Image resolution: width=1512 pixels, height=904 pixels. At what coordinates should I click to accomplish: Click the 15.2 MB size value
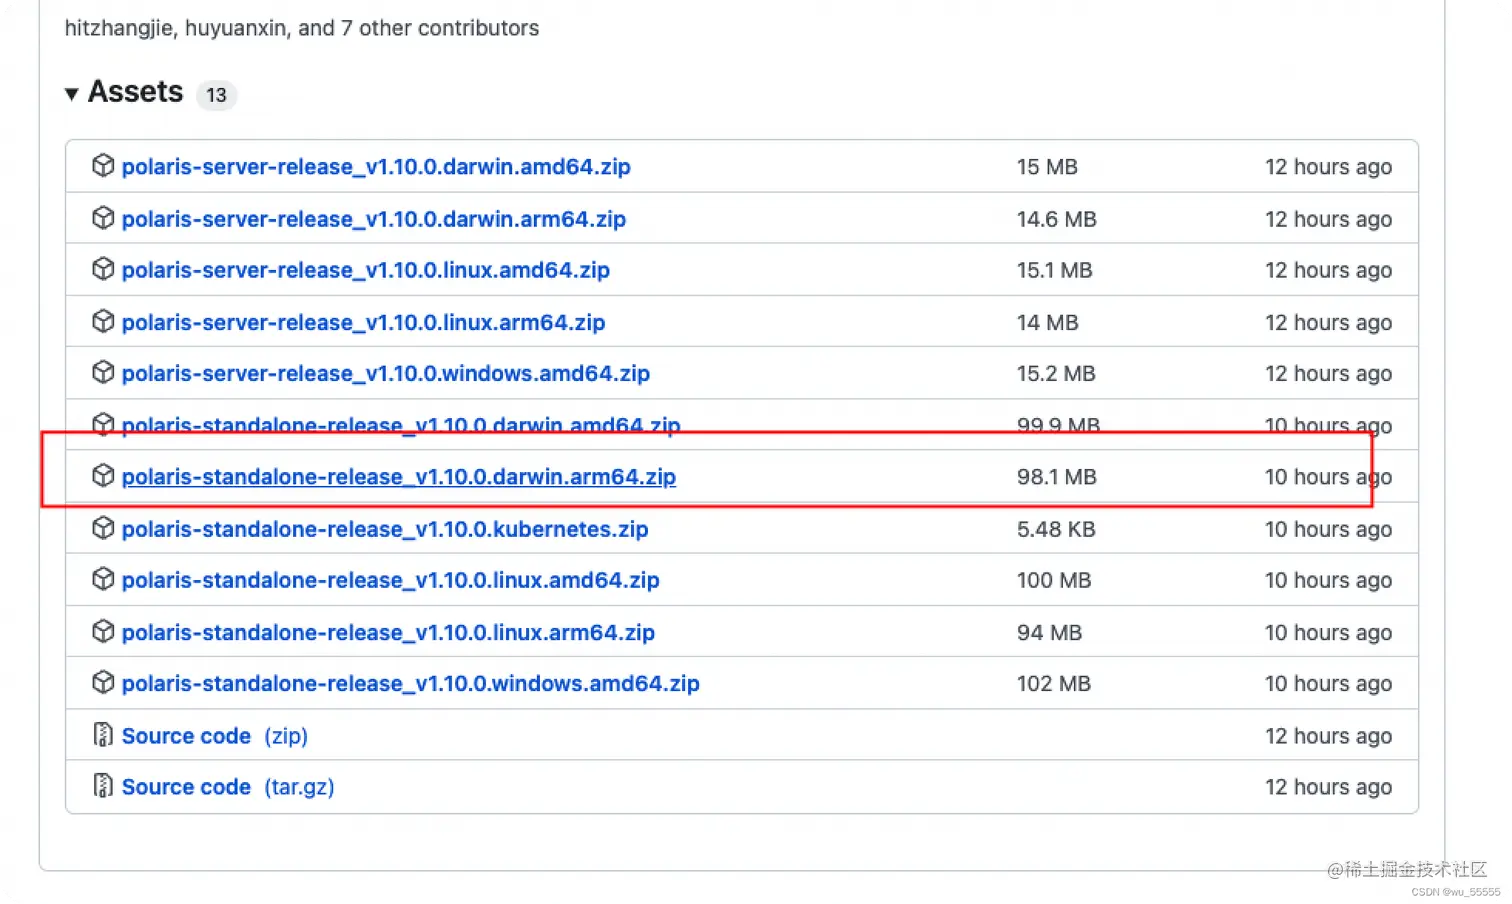pos(1056,373)
